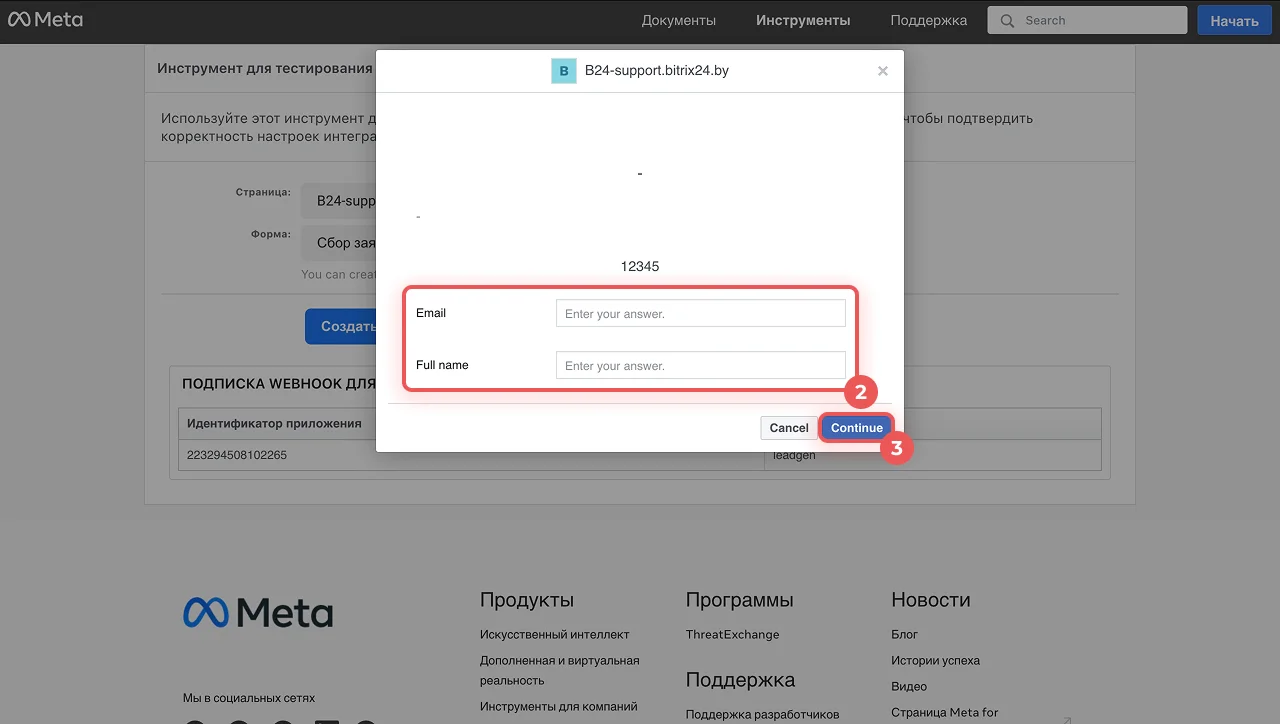Open the Документы menu
This screenshot has width=1280, height=724.
pos(678,20)
